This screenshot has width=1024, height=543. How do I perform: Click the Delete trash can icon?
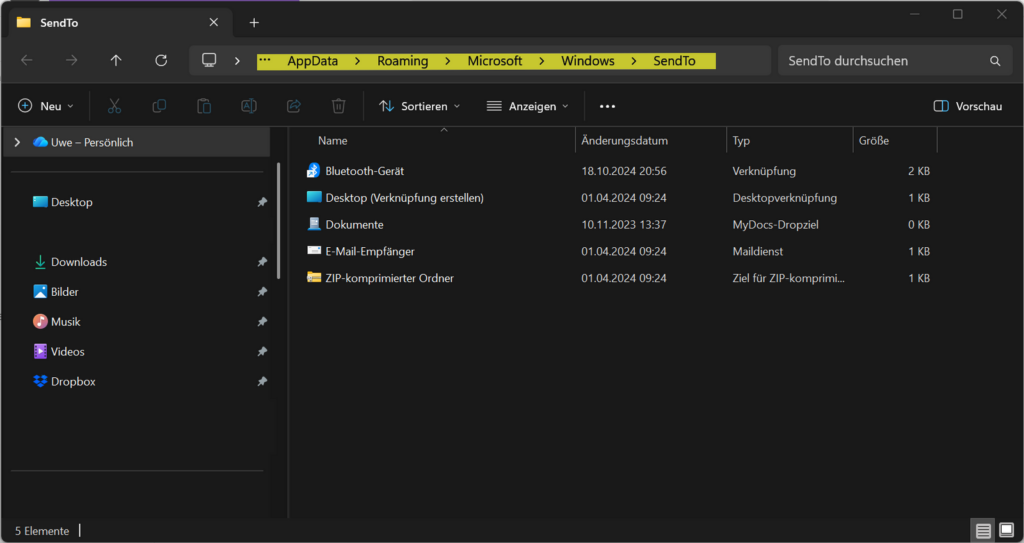coord(338,106)
